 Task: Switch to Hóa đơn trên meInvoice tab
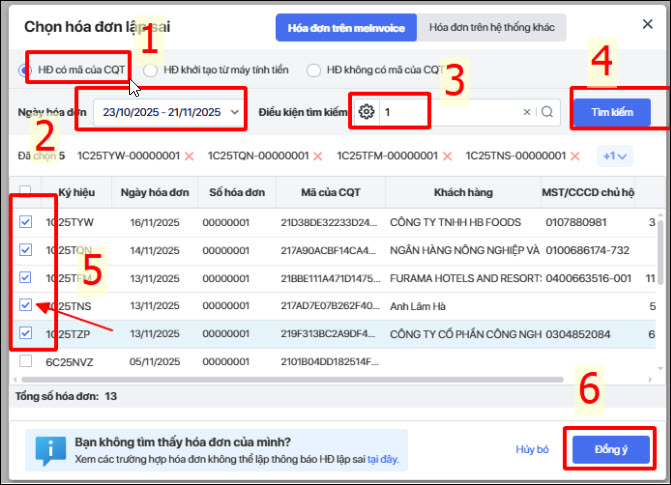[346, 28]
